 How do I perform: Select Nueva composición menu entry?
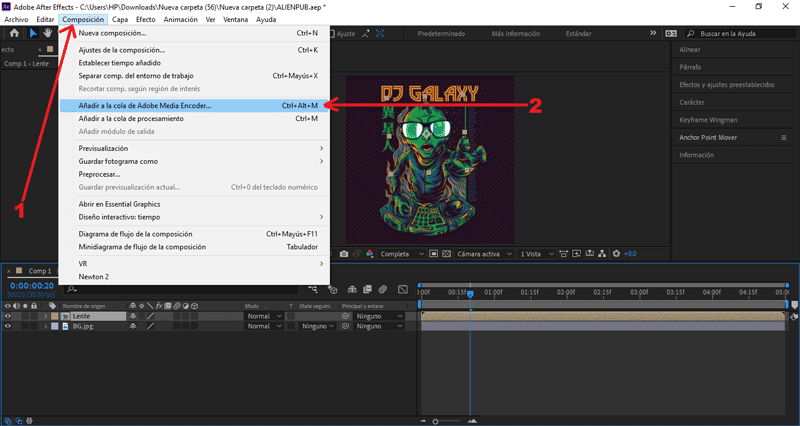[194, 33]
